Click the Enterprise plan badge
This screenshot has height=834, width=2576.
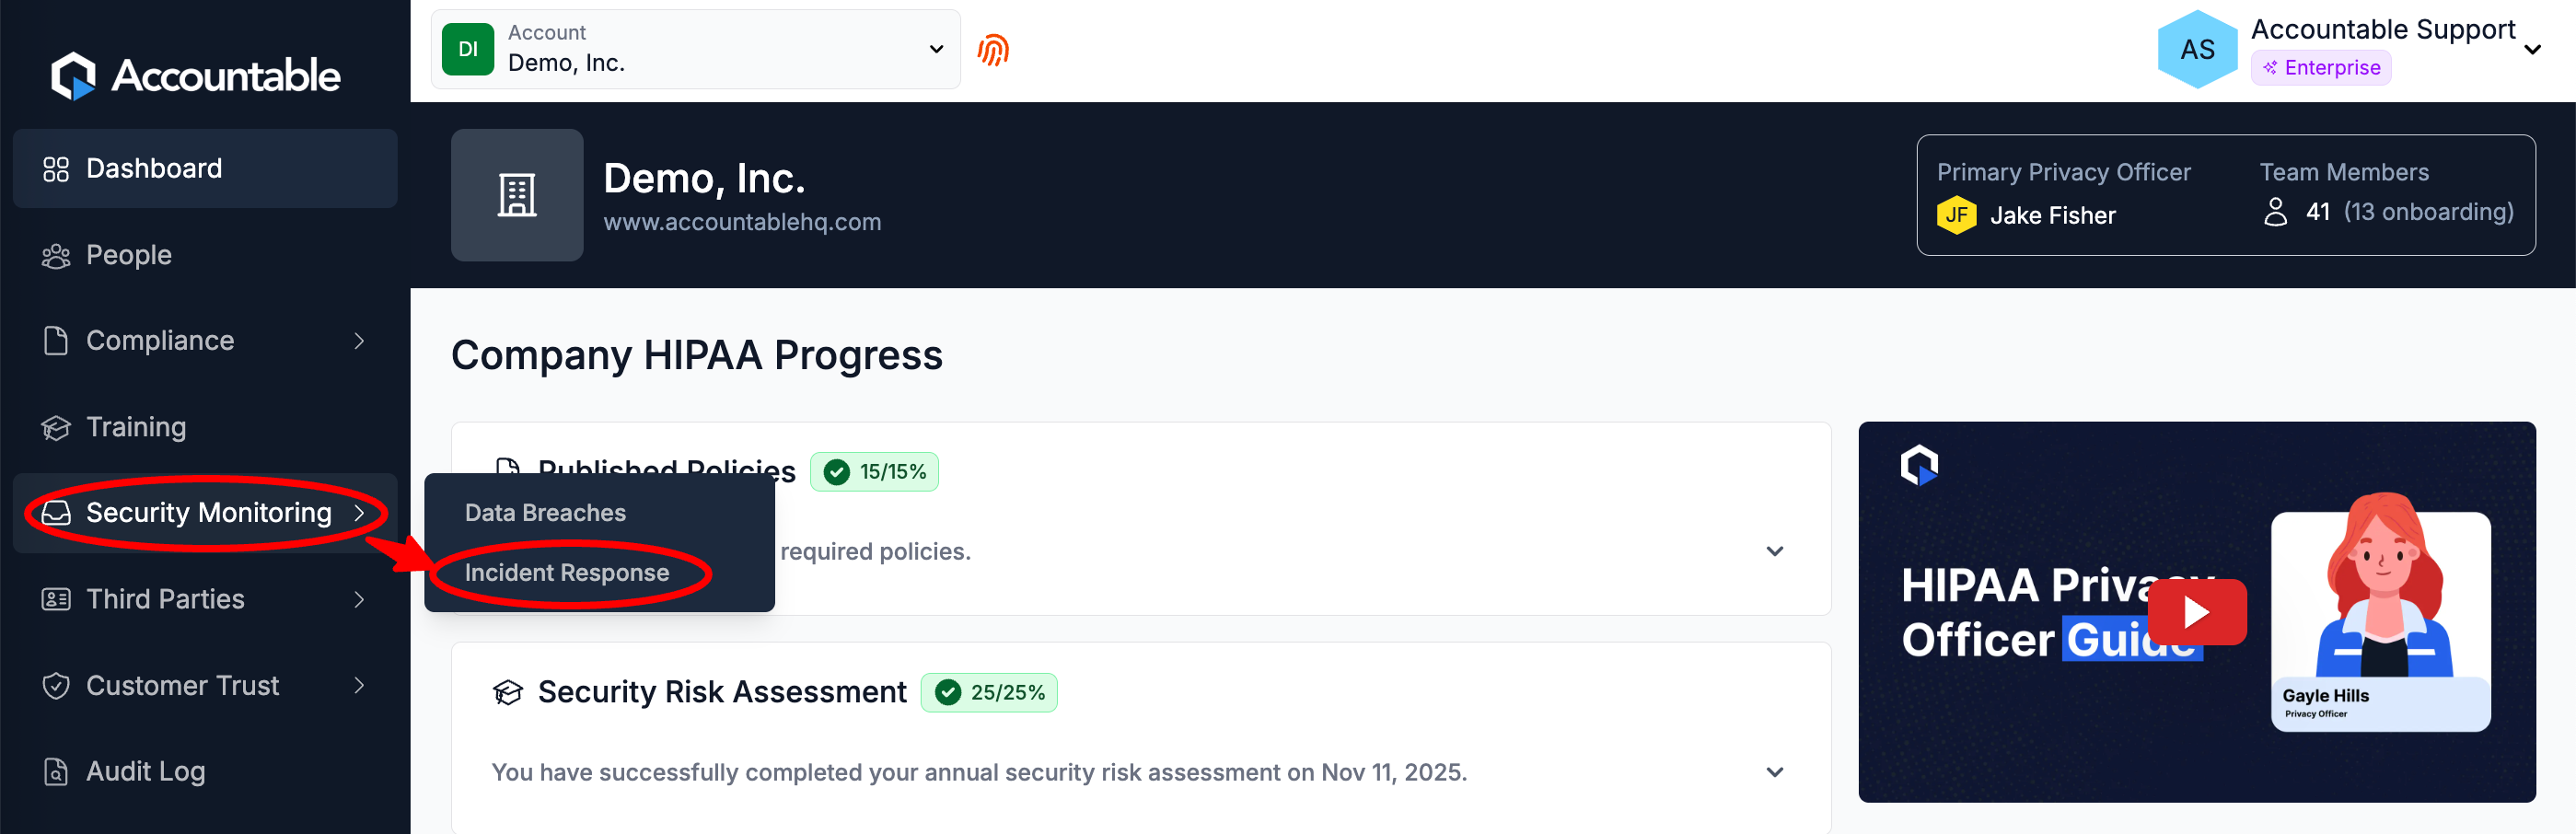[2320, 68]
